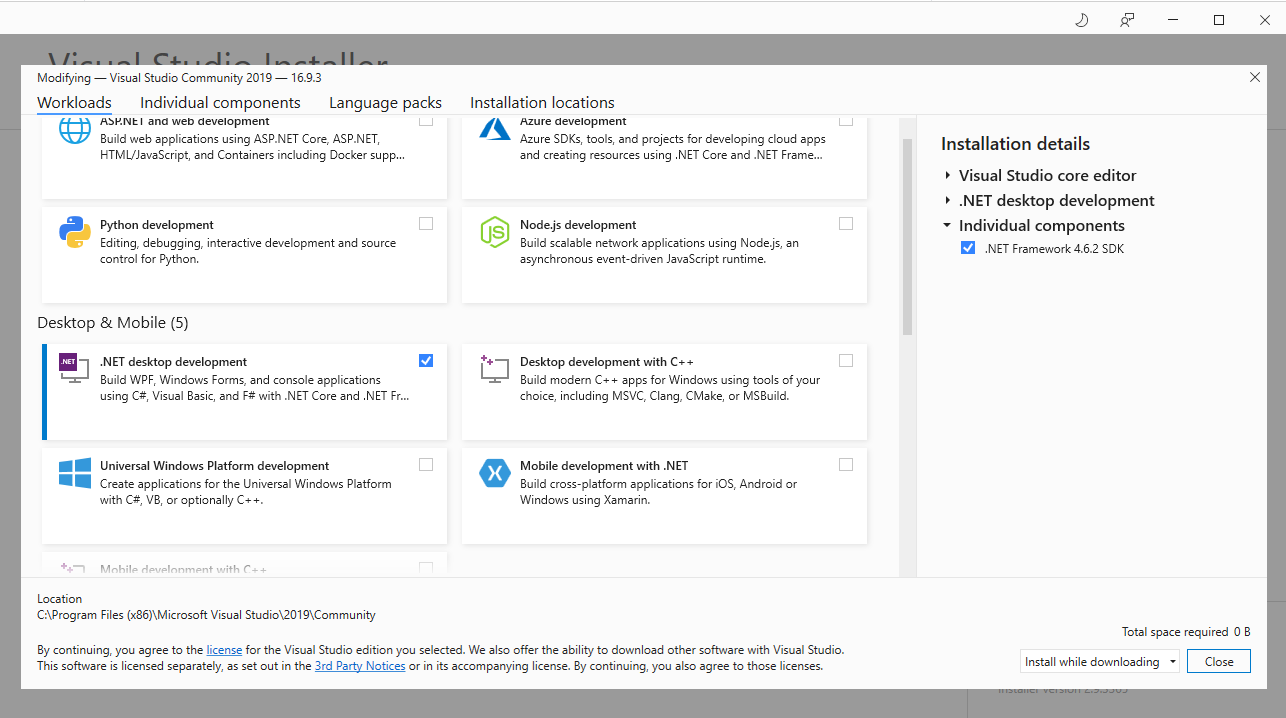Open the 3rd Party Notices link

360,665
